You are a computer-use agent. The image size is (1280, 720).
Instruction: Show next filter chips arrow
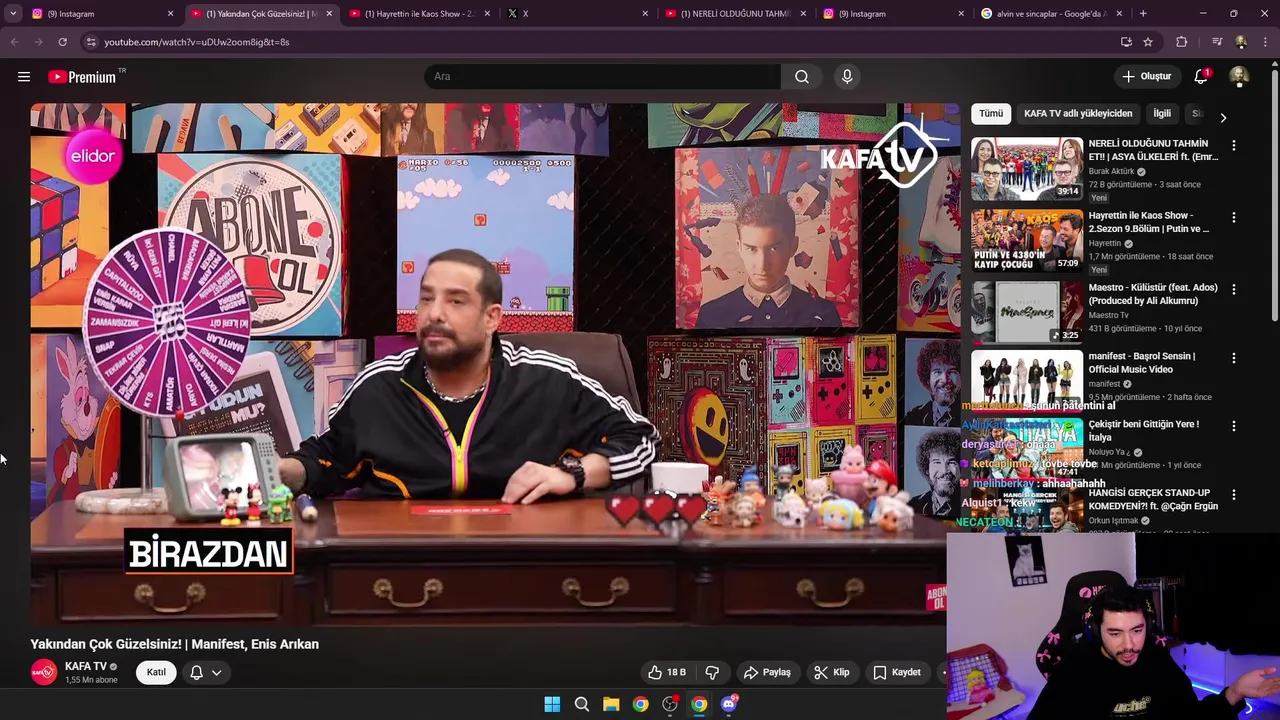[1222, 117]
